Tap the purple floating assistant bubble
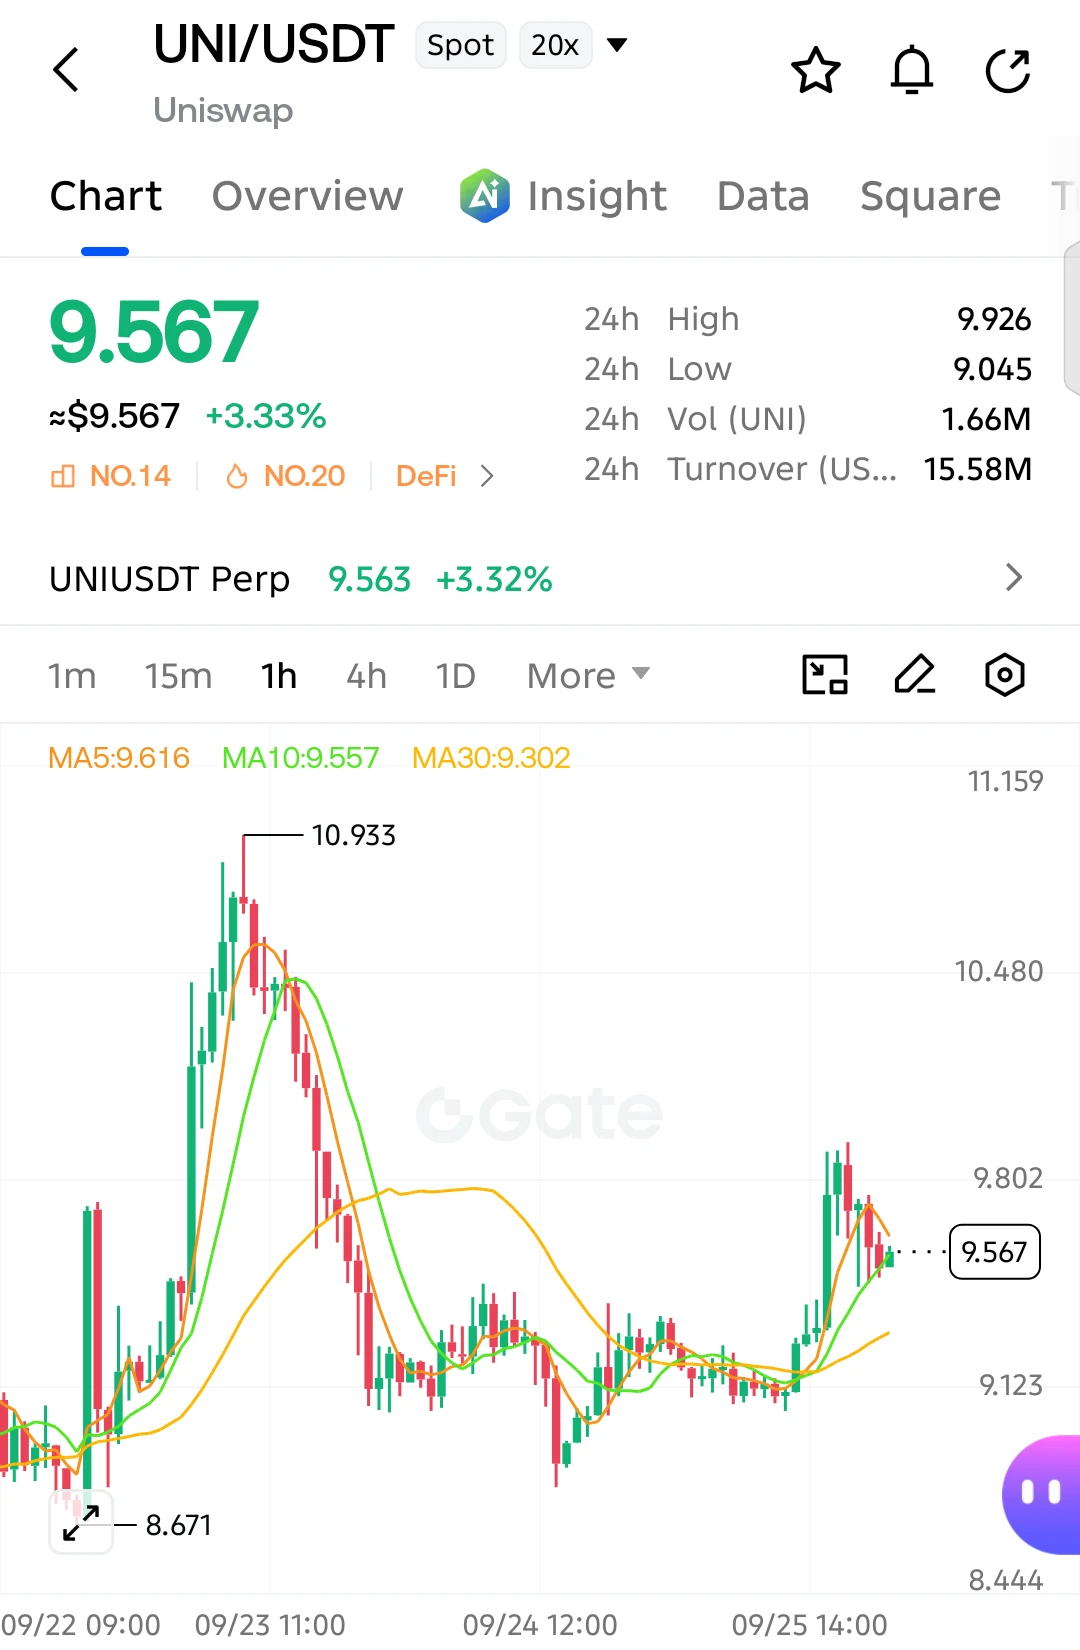Image resolution: width=1080 pixels, height=1650 pixels. 1042,1494
